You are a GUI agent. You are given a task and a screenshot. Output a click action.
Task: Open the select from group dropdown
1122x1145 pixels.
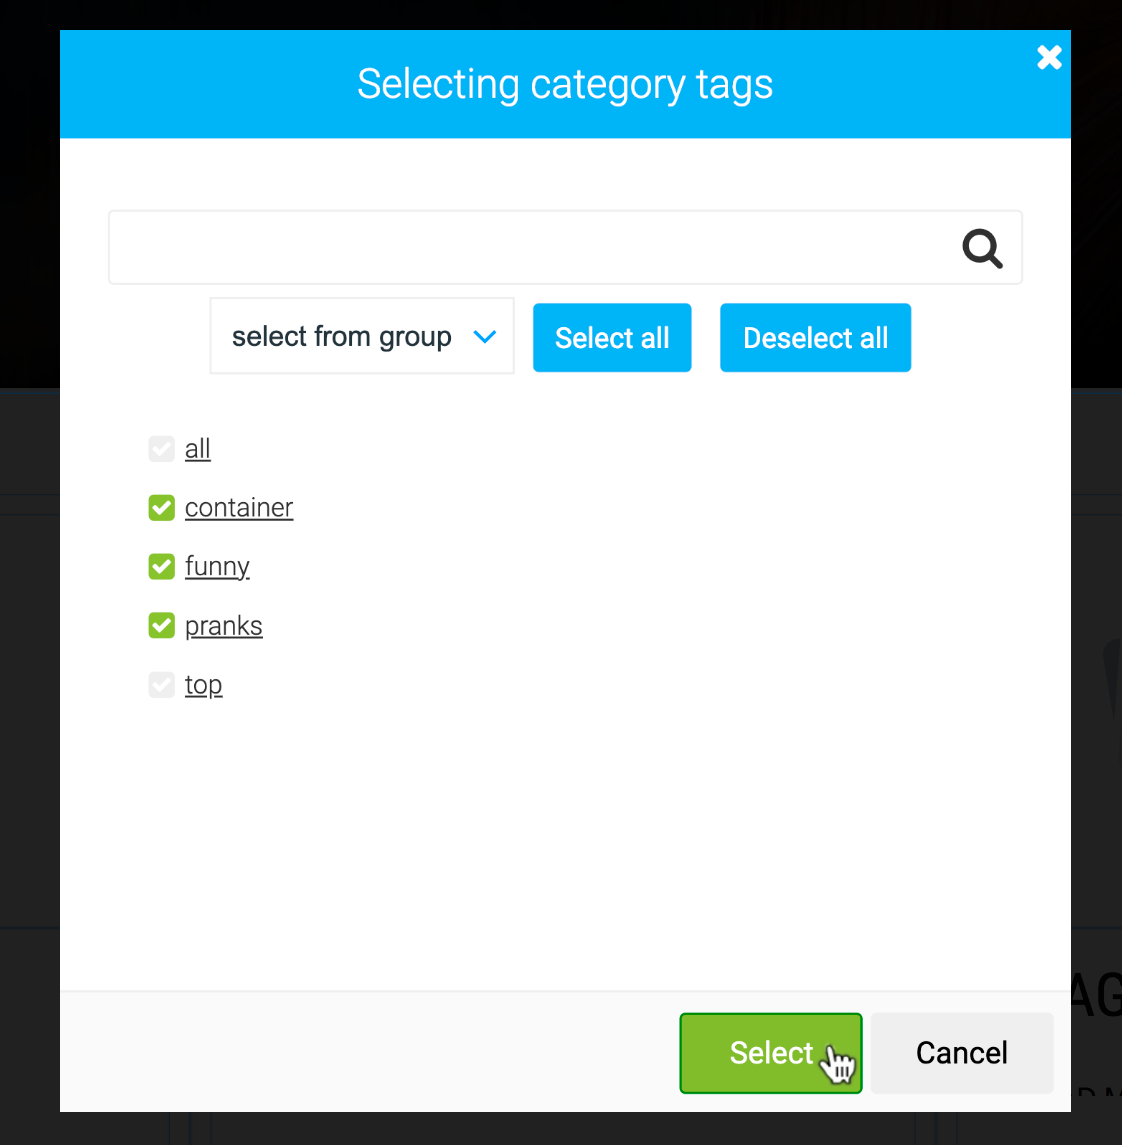(361, 336)
